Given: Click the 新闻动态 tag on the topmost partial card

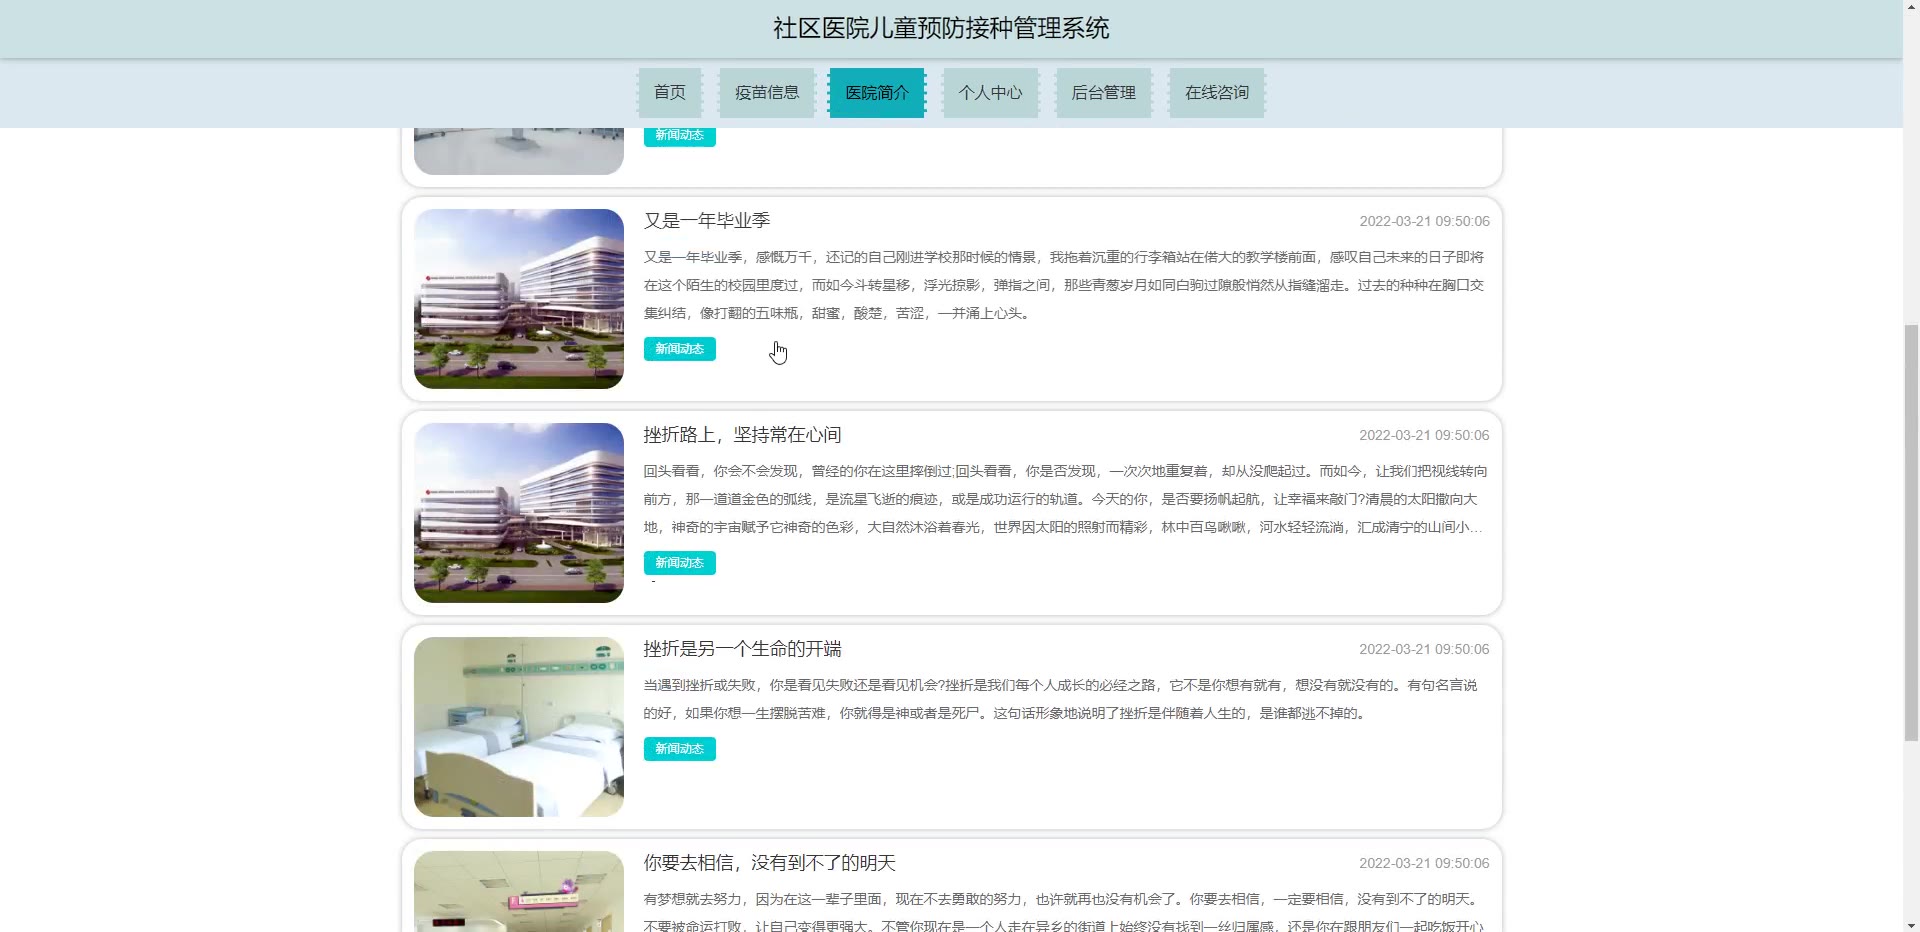Looking at the screenshot, I should (x=679, y=136).
